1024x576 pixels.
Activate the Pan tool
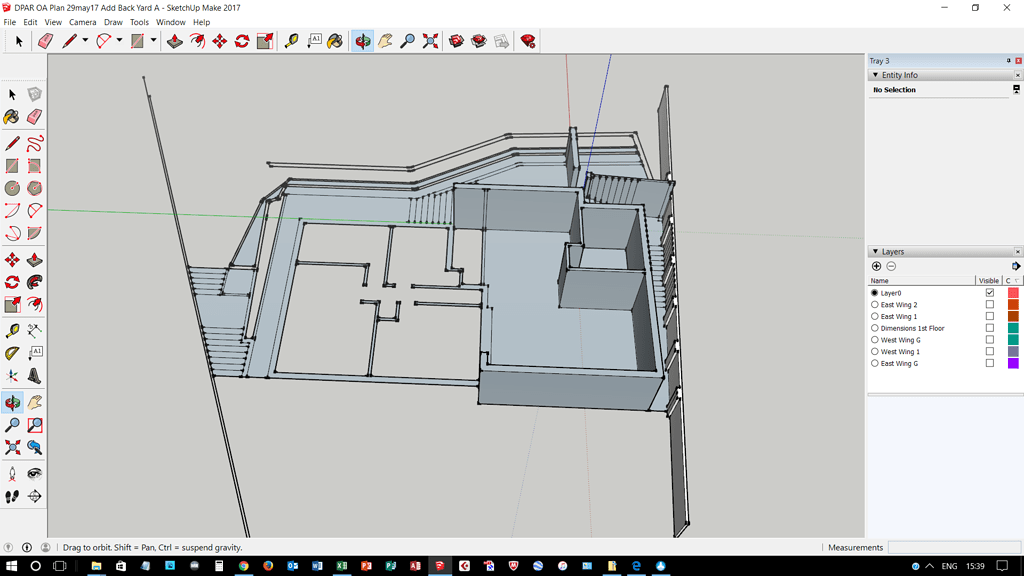pos(385,41)
